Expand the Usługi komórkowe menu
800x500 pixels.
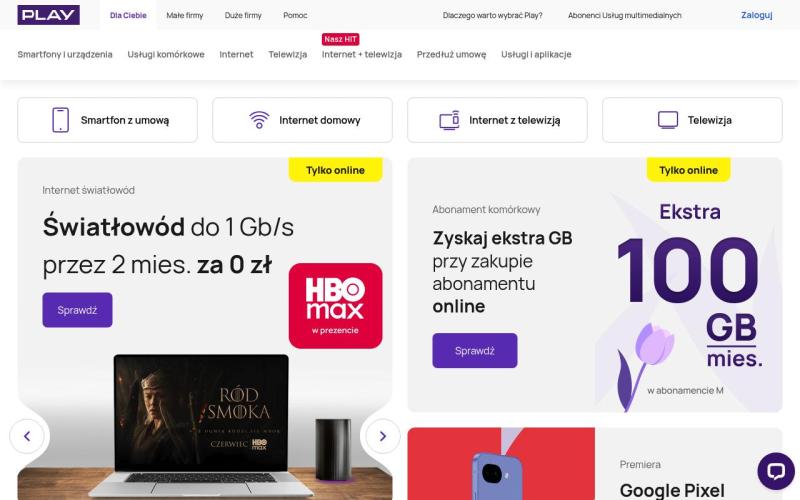(166, 54)
